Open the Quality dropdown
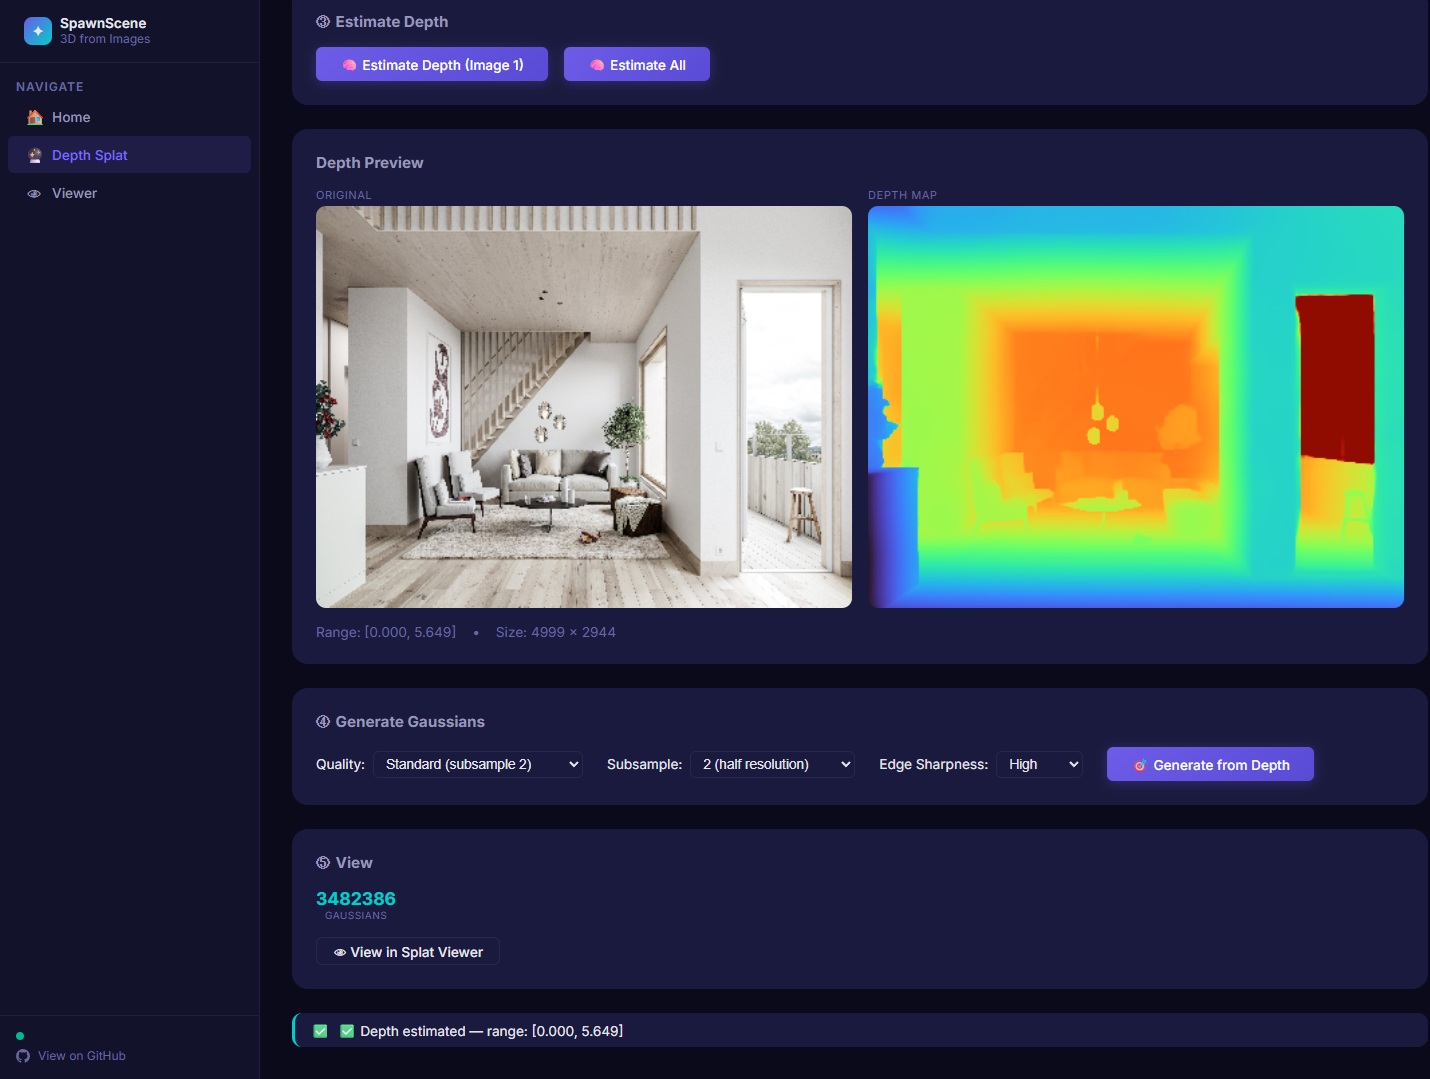Image resolution: width=1430 pixels, height=1079 pixels. (478, 764)
